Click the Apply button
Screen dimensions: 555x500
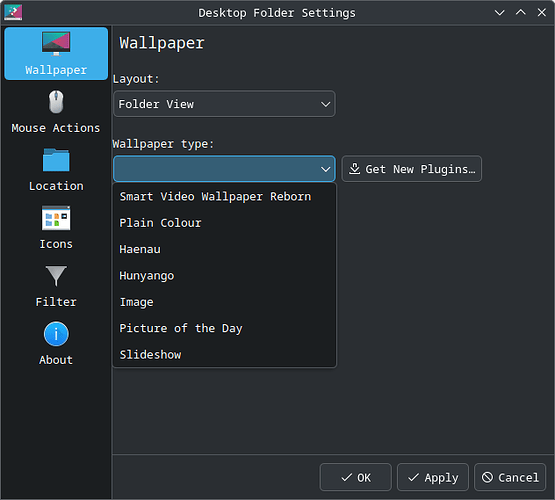(433, 477)
